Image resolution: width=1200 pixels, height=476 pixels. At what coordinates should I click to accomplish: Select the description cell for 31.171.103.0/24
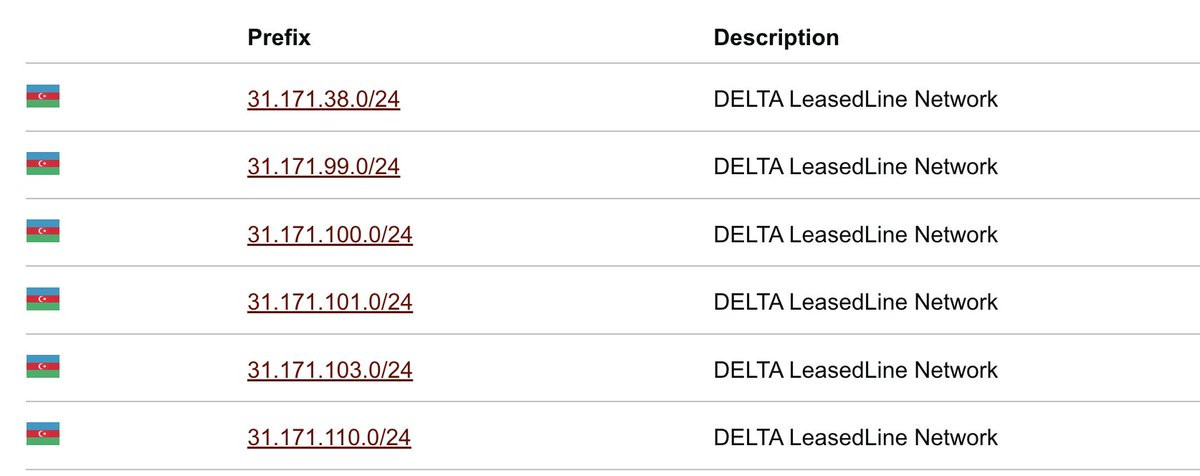(x=855, y=370)
